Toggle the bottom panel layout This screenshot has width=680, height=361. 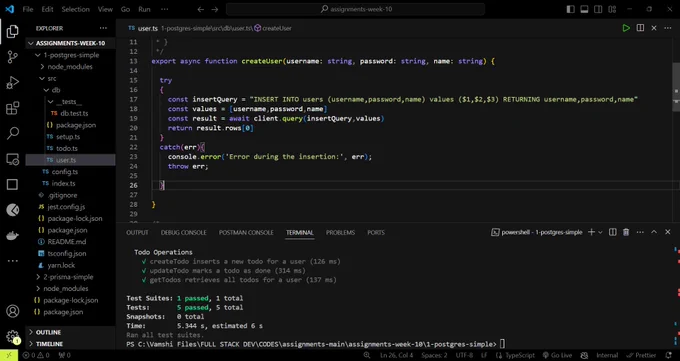pos(584,9)
